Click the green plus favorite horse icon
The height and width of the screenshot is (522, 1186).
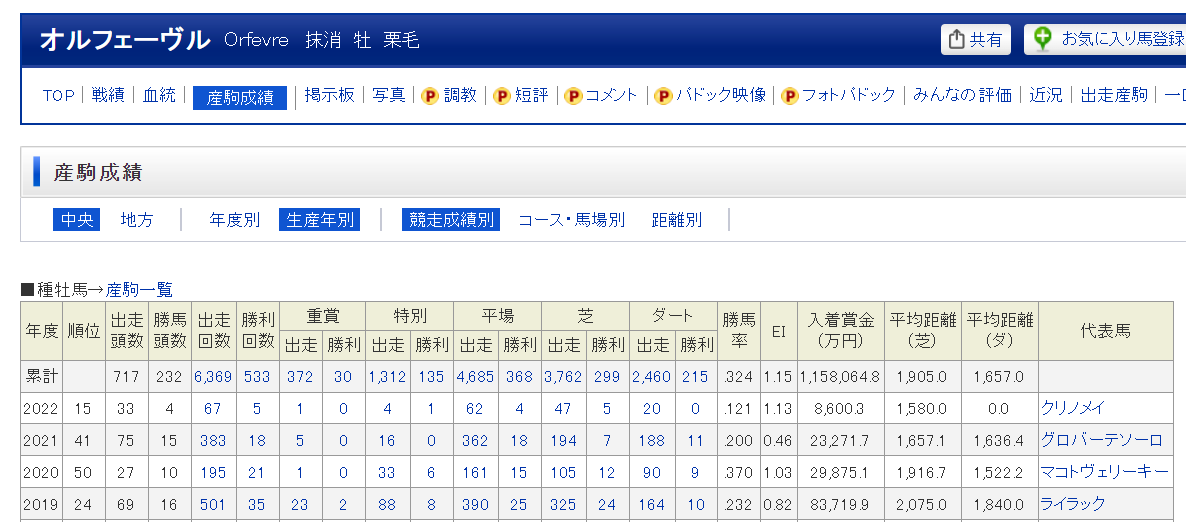[x=1043, y=39]
